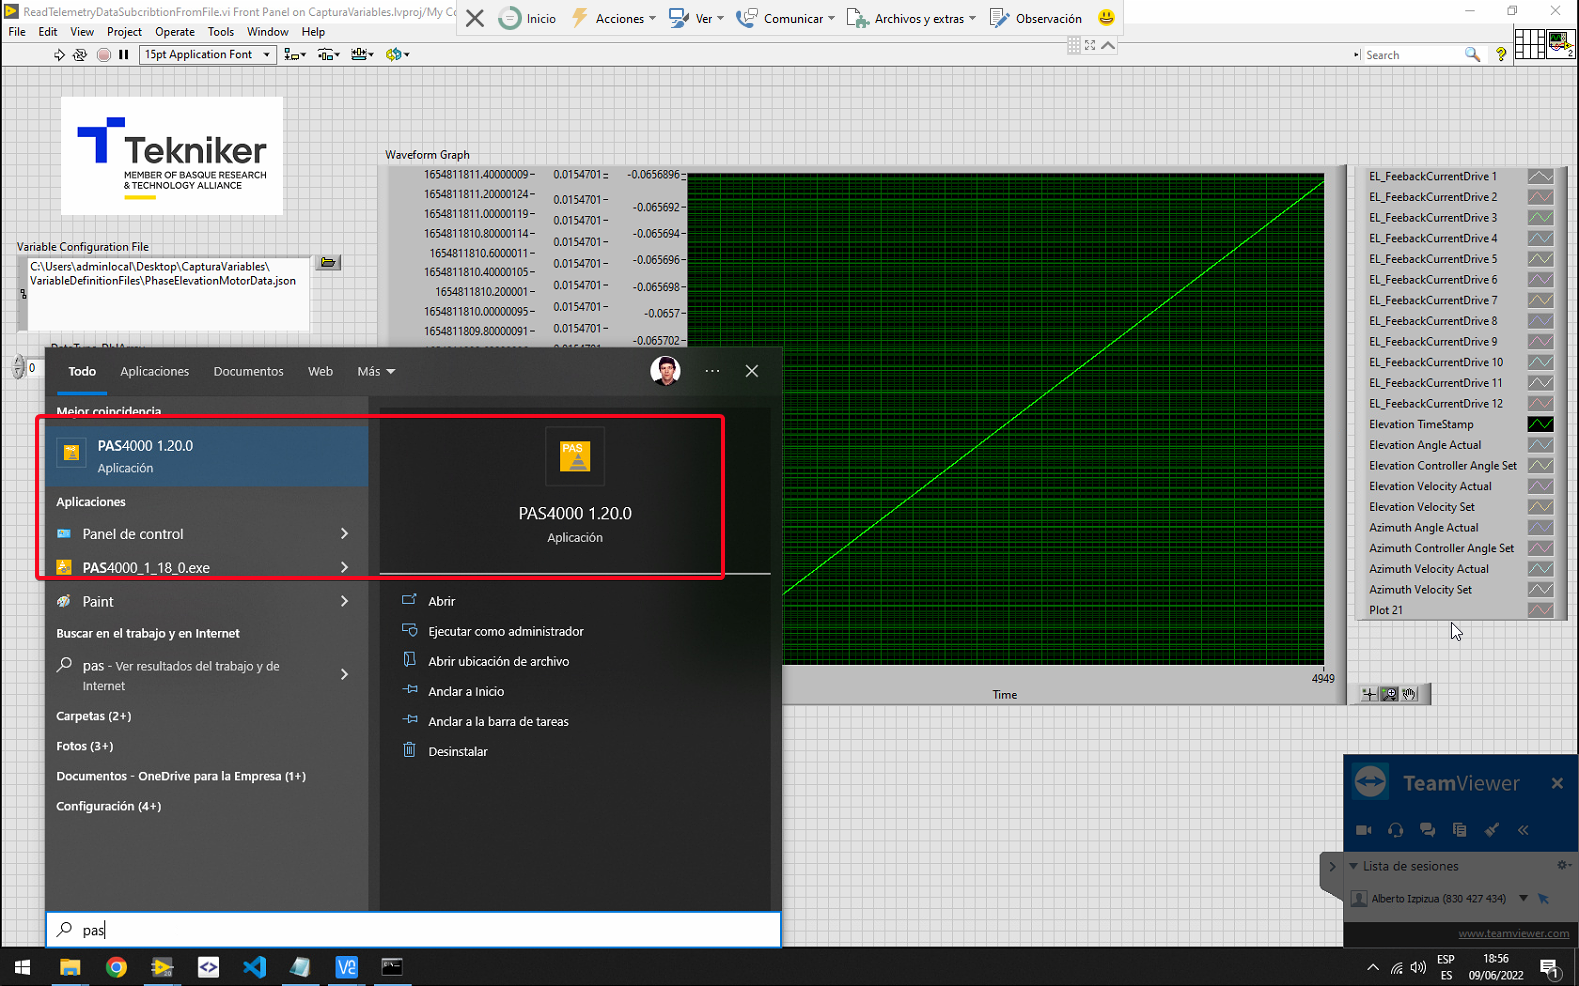
Task: Click the TeamViewer video camera icon
Action: (1364, 830)
